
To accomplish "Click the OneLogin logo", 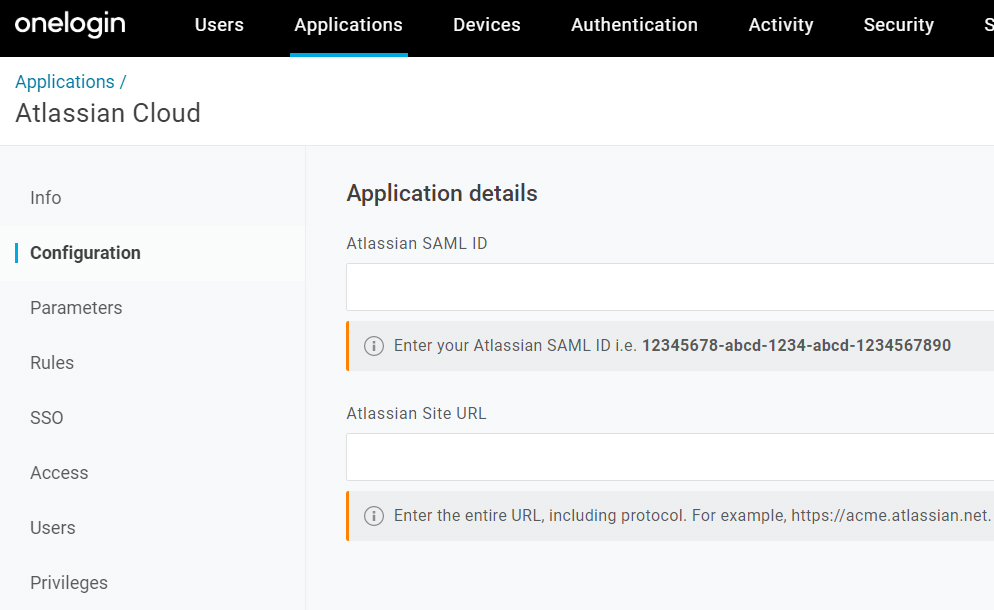I will tap(70, 25).
